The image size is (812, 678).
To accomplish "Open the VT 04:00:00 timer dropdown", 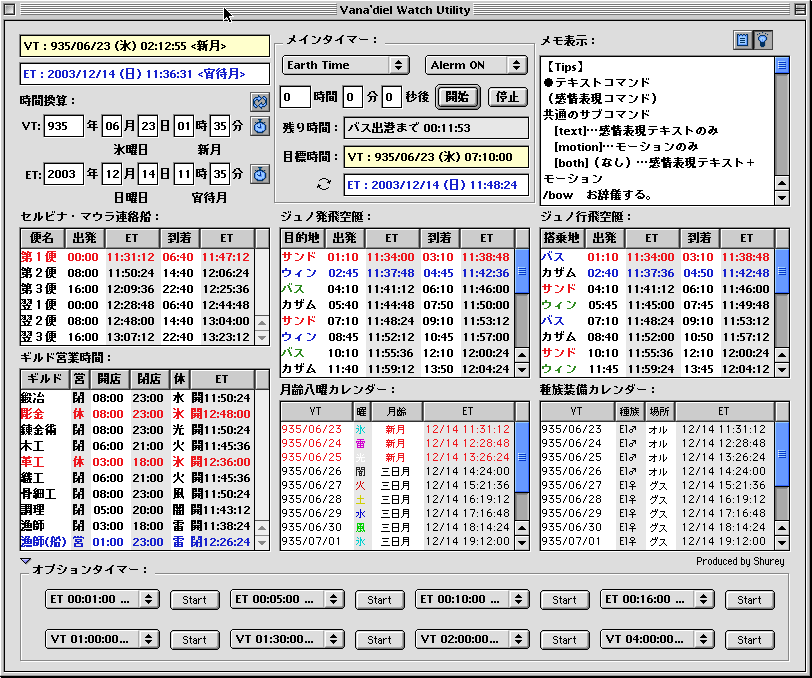I will 657,639.
